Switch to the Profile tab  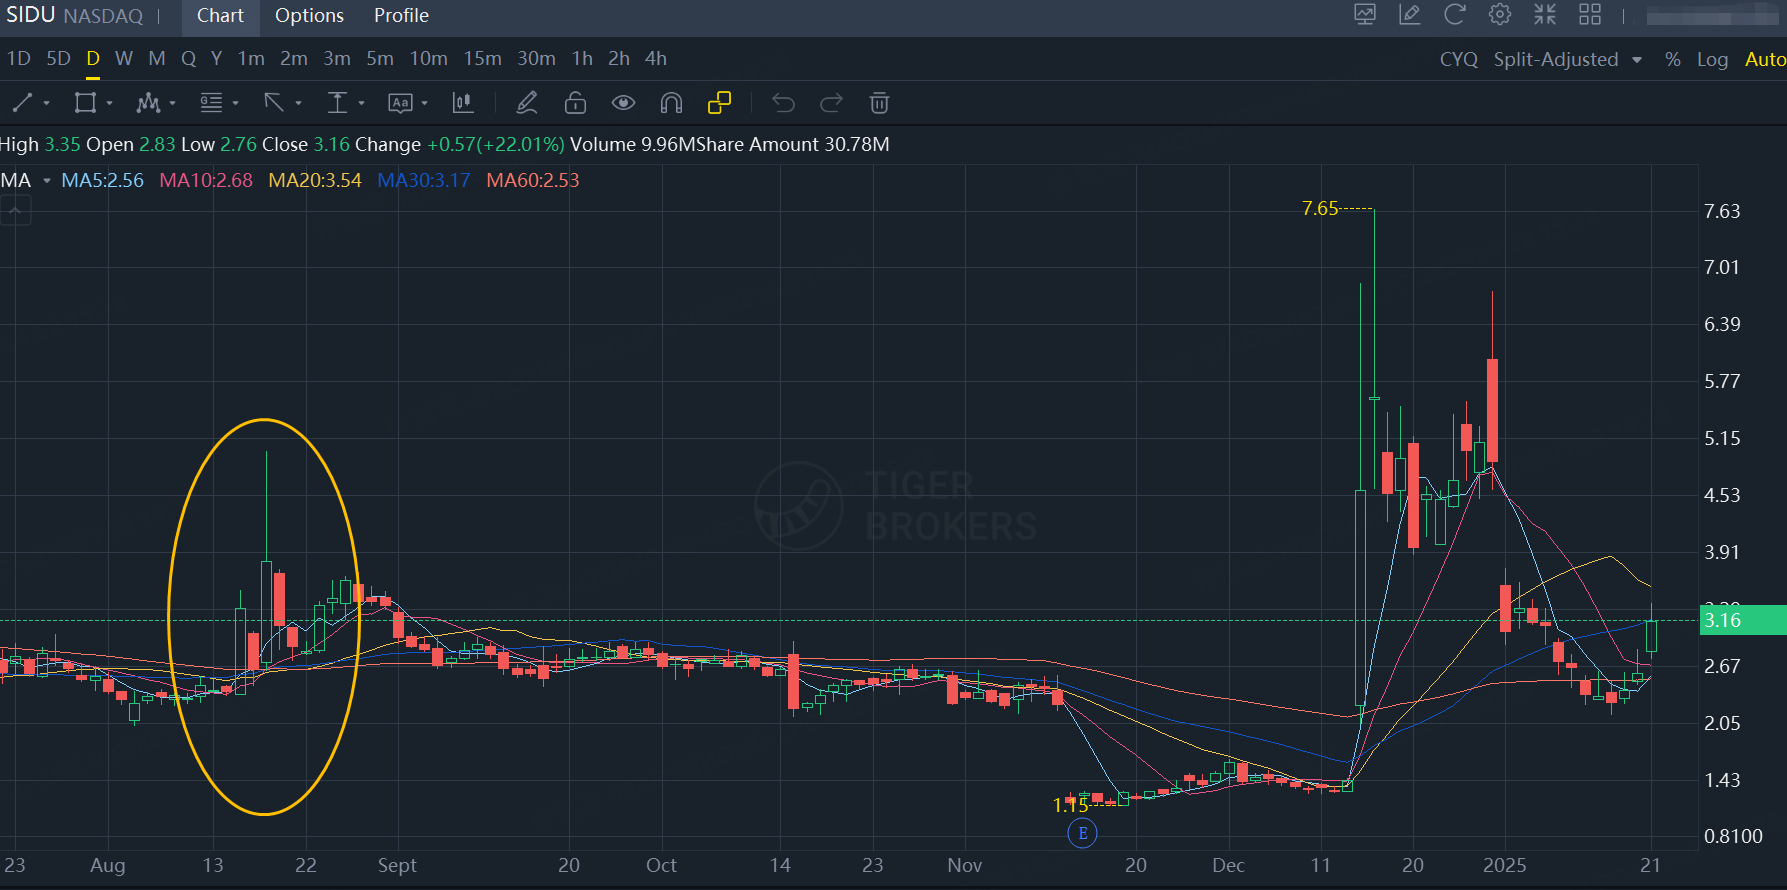[x=401, y=16]
